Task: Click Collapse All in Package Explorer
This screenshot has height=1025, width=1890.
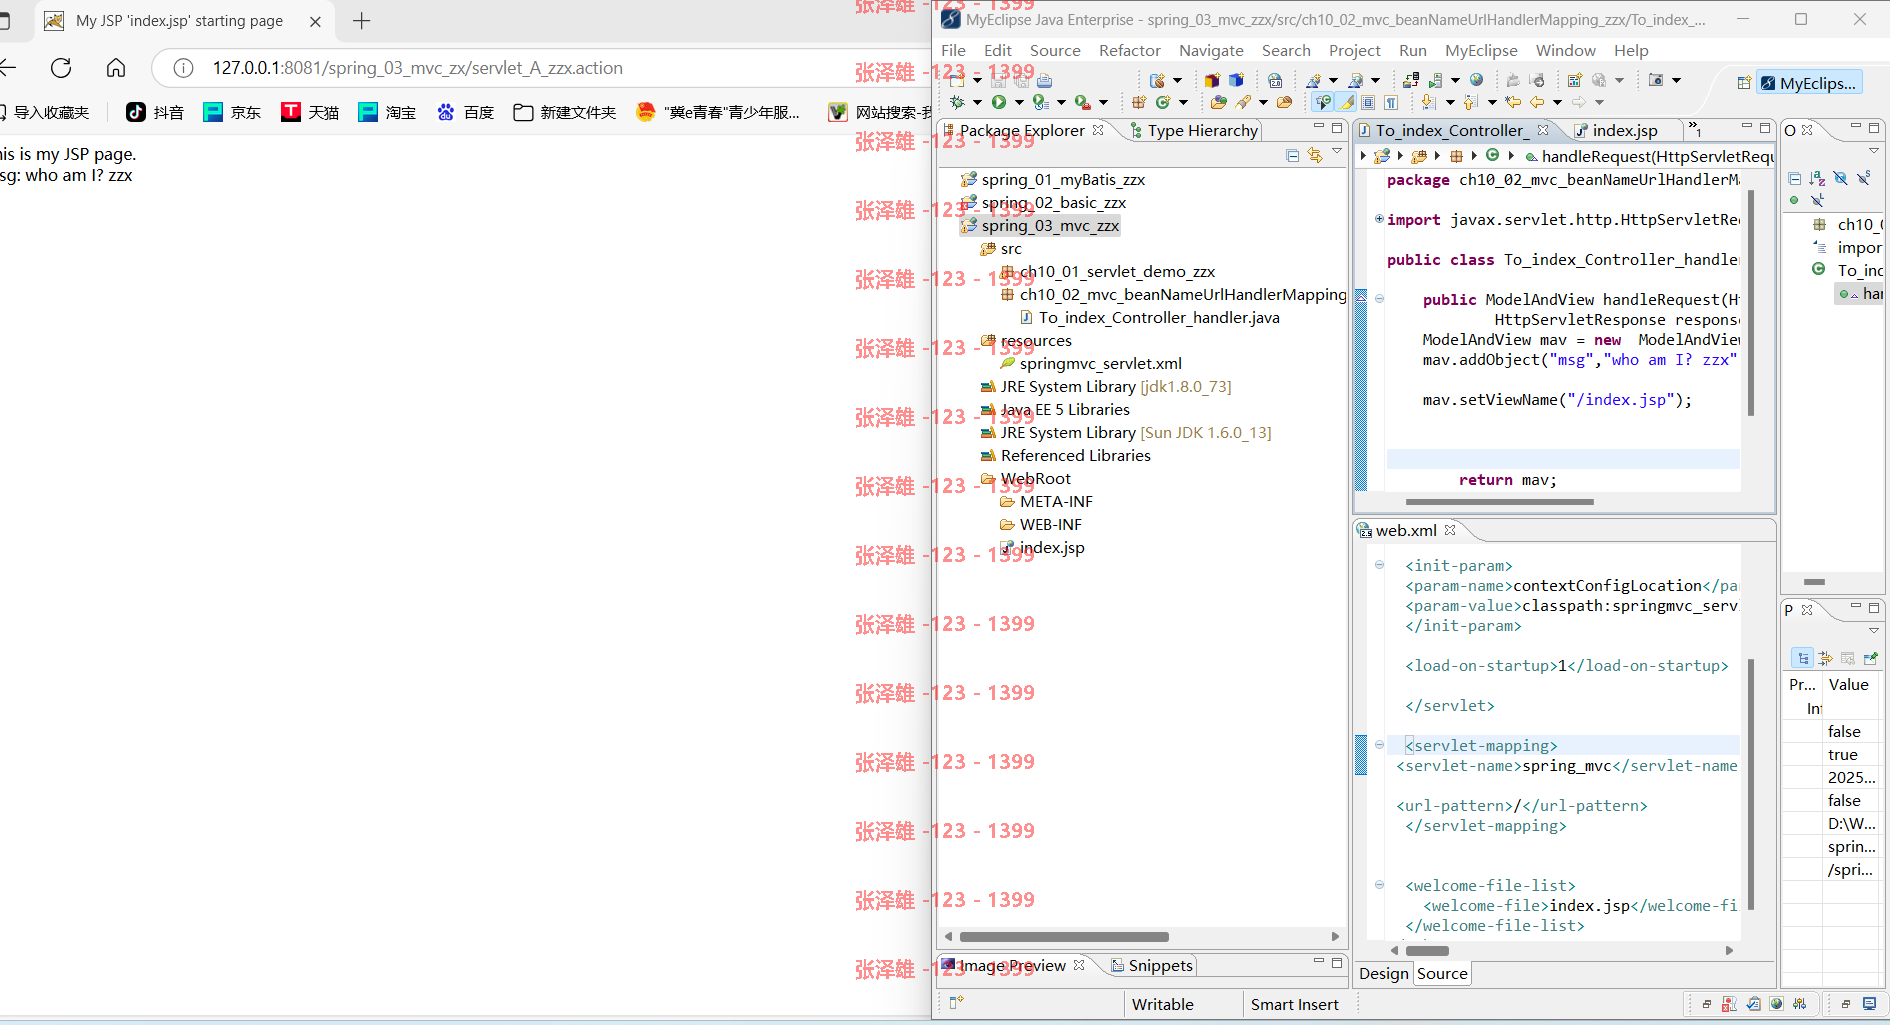Action: click(1292, 155)
